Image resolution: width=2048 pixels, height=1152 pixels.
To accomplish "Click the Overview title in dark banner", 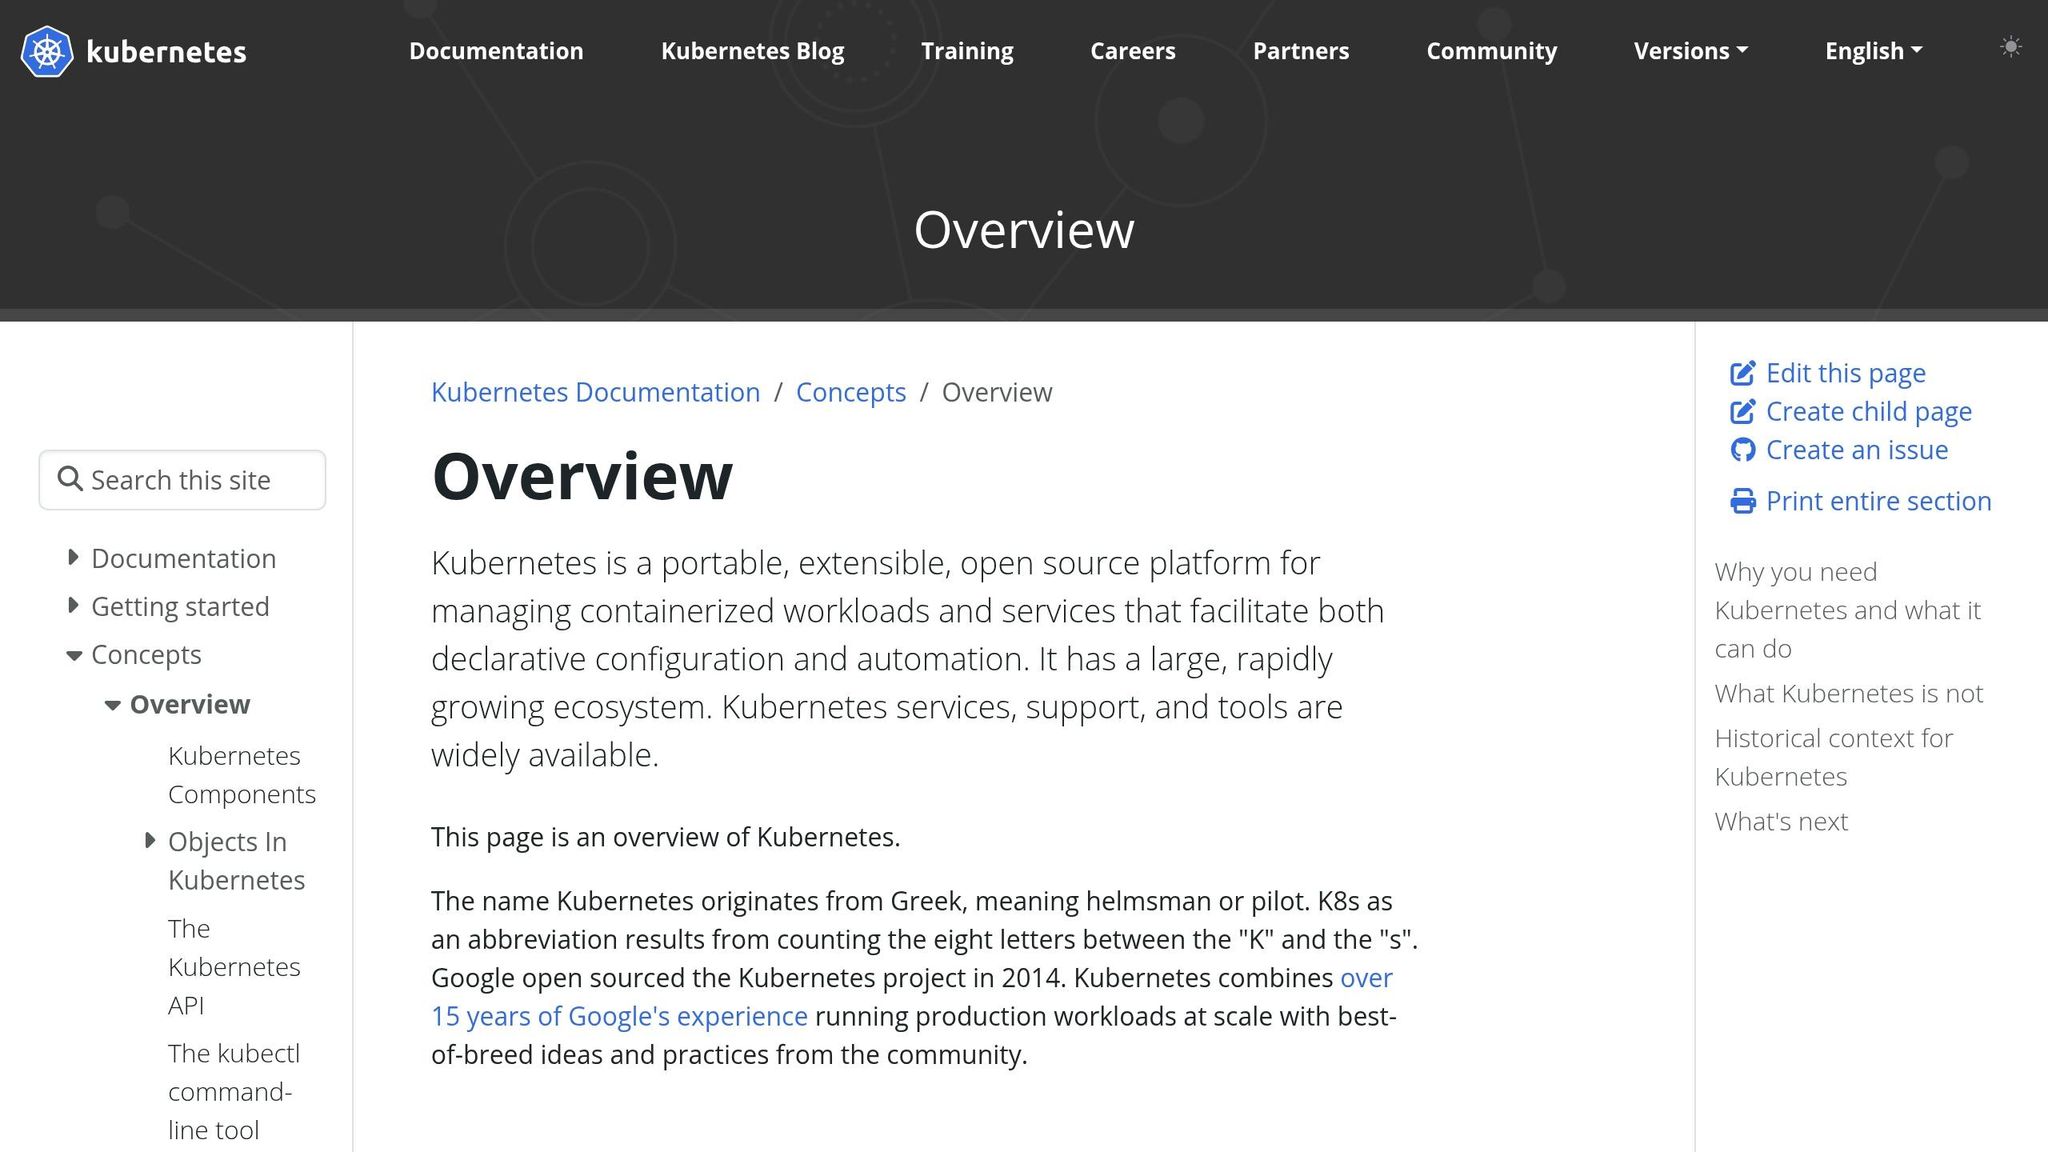I will tap(1024, 230).
